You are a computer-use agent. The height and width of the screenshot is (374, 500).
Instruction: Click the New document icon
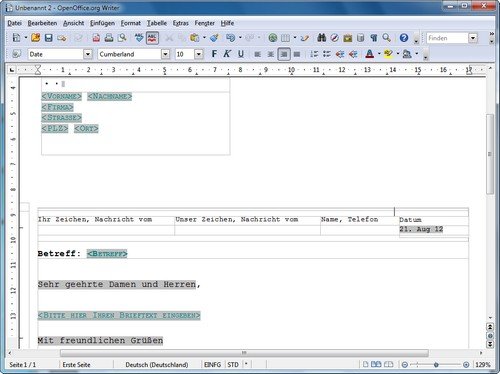click(x=16, y=38)
